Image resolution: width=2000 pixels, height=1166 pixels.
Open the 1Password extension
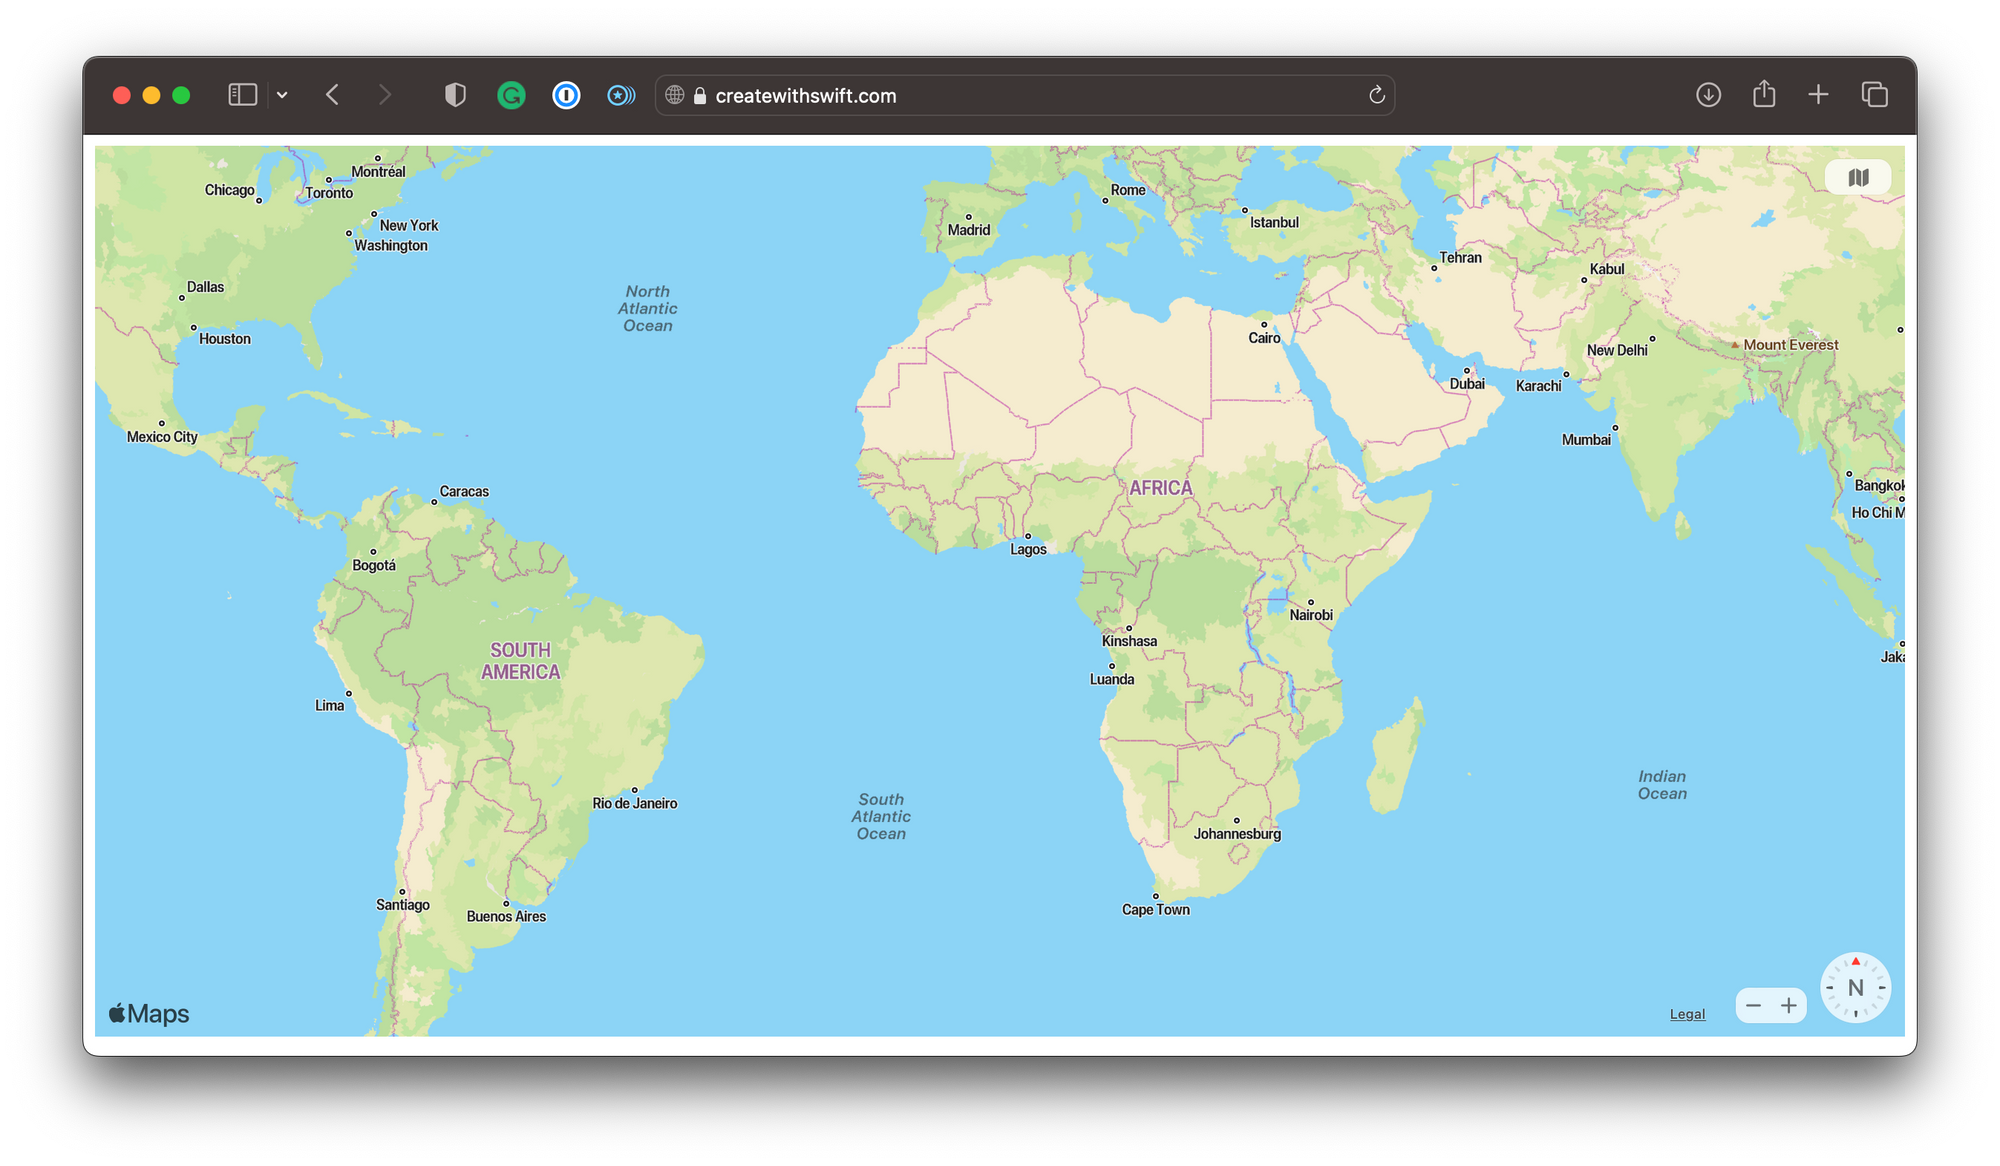click(x=566, y=95)
